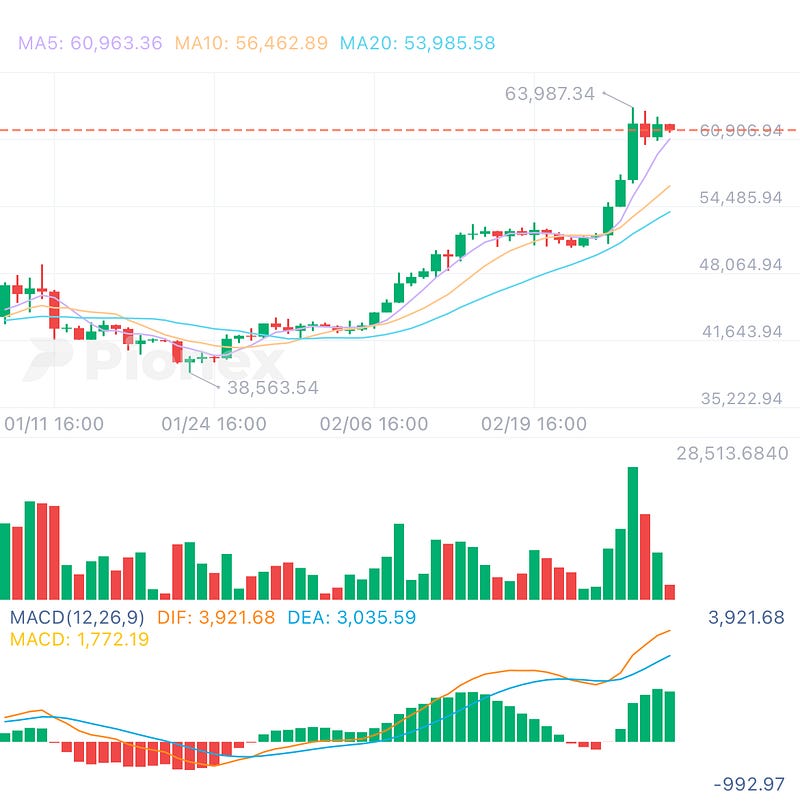
Task: Select the 54,485.94 price axis label
Action: tap(741, 198)
